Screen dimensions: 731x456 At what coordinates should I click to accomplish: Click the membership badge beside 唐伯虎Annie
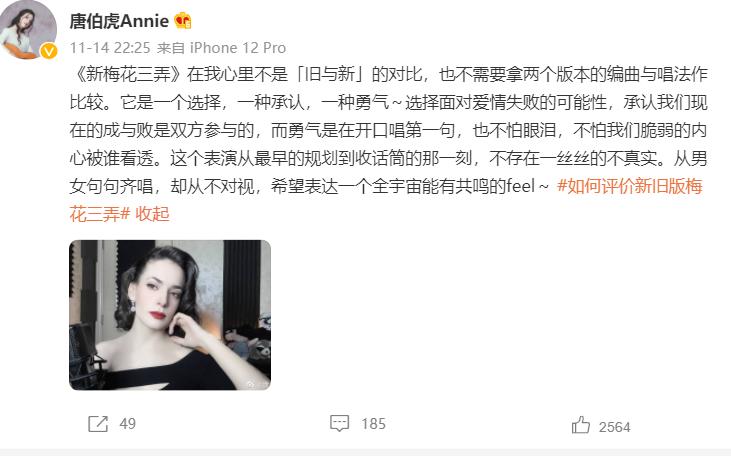tap(182, 21)
